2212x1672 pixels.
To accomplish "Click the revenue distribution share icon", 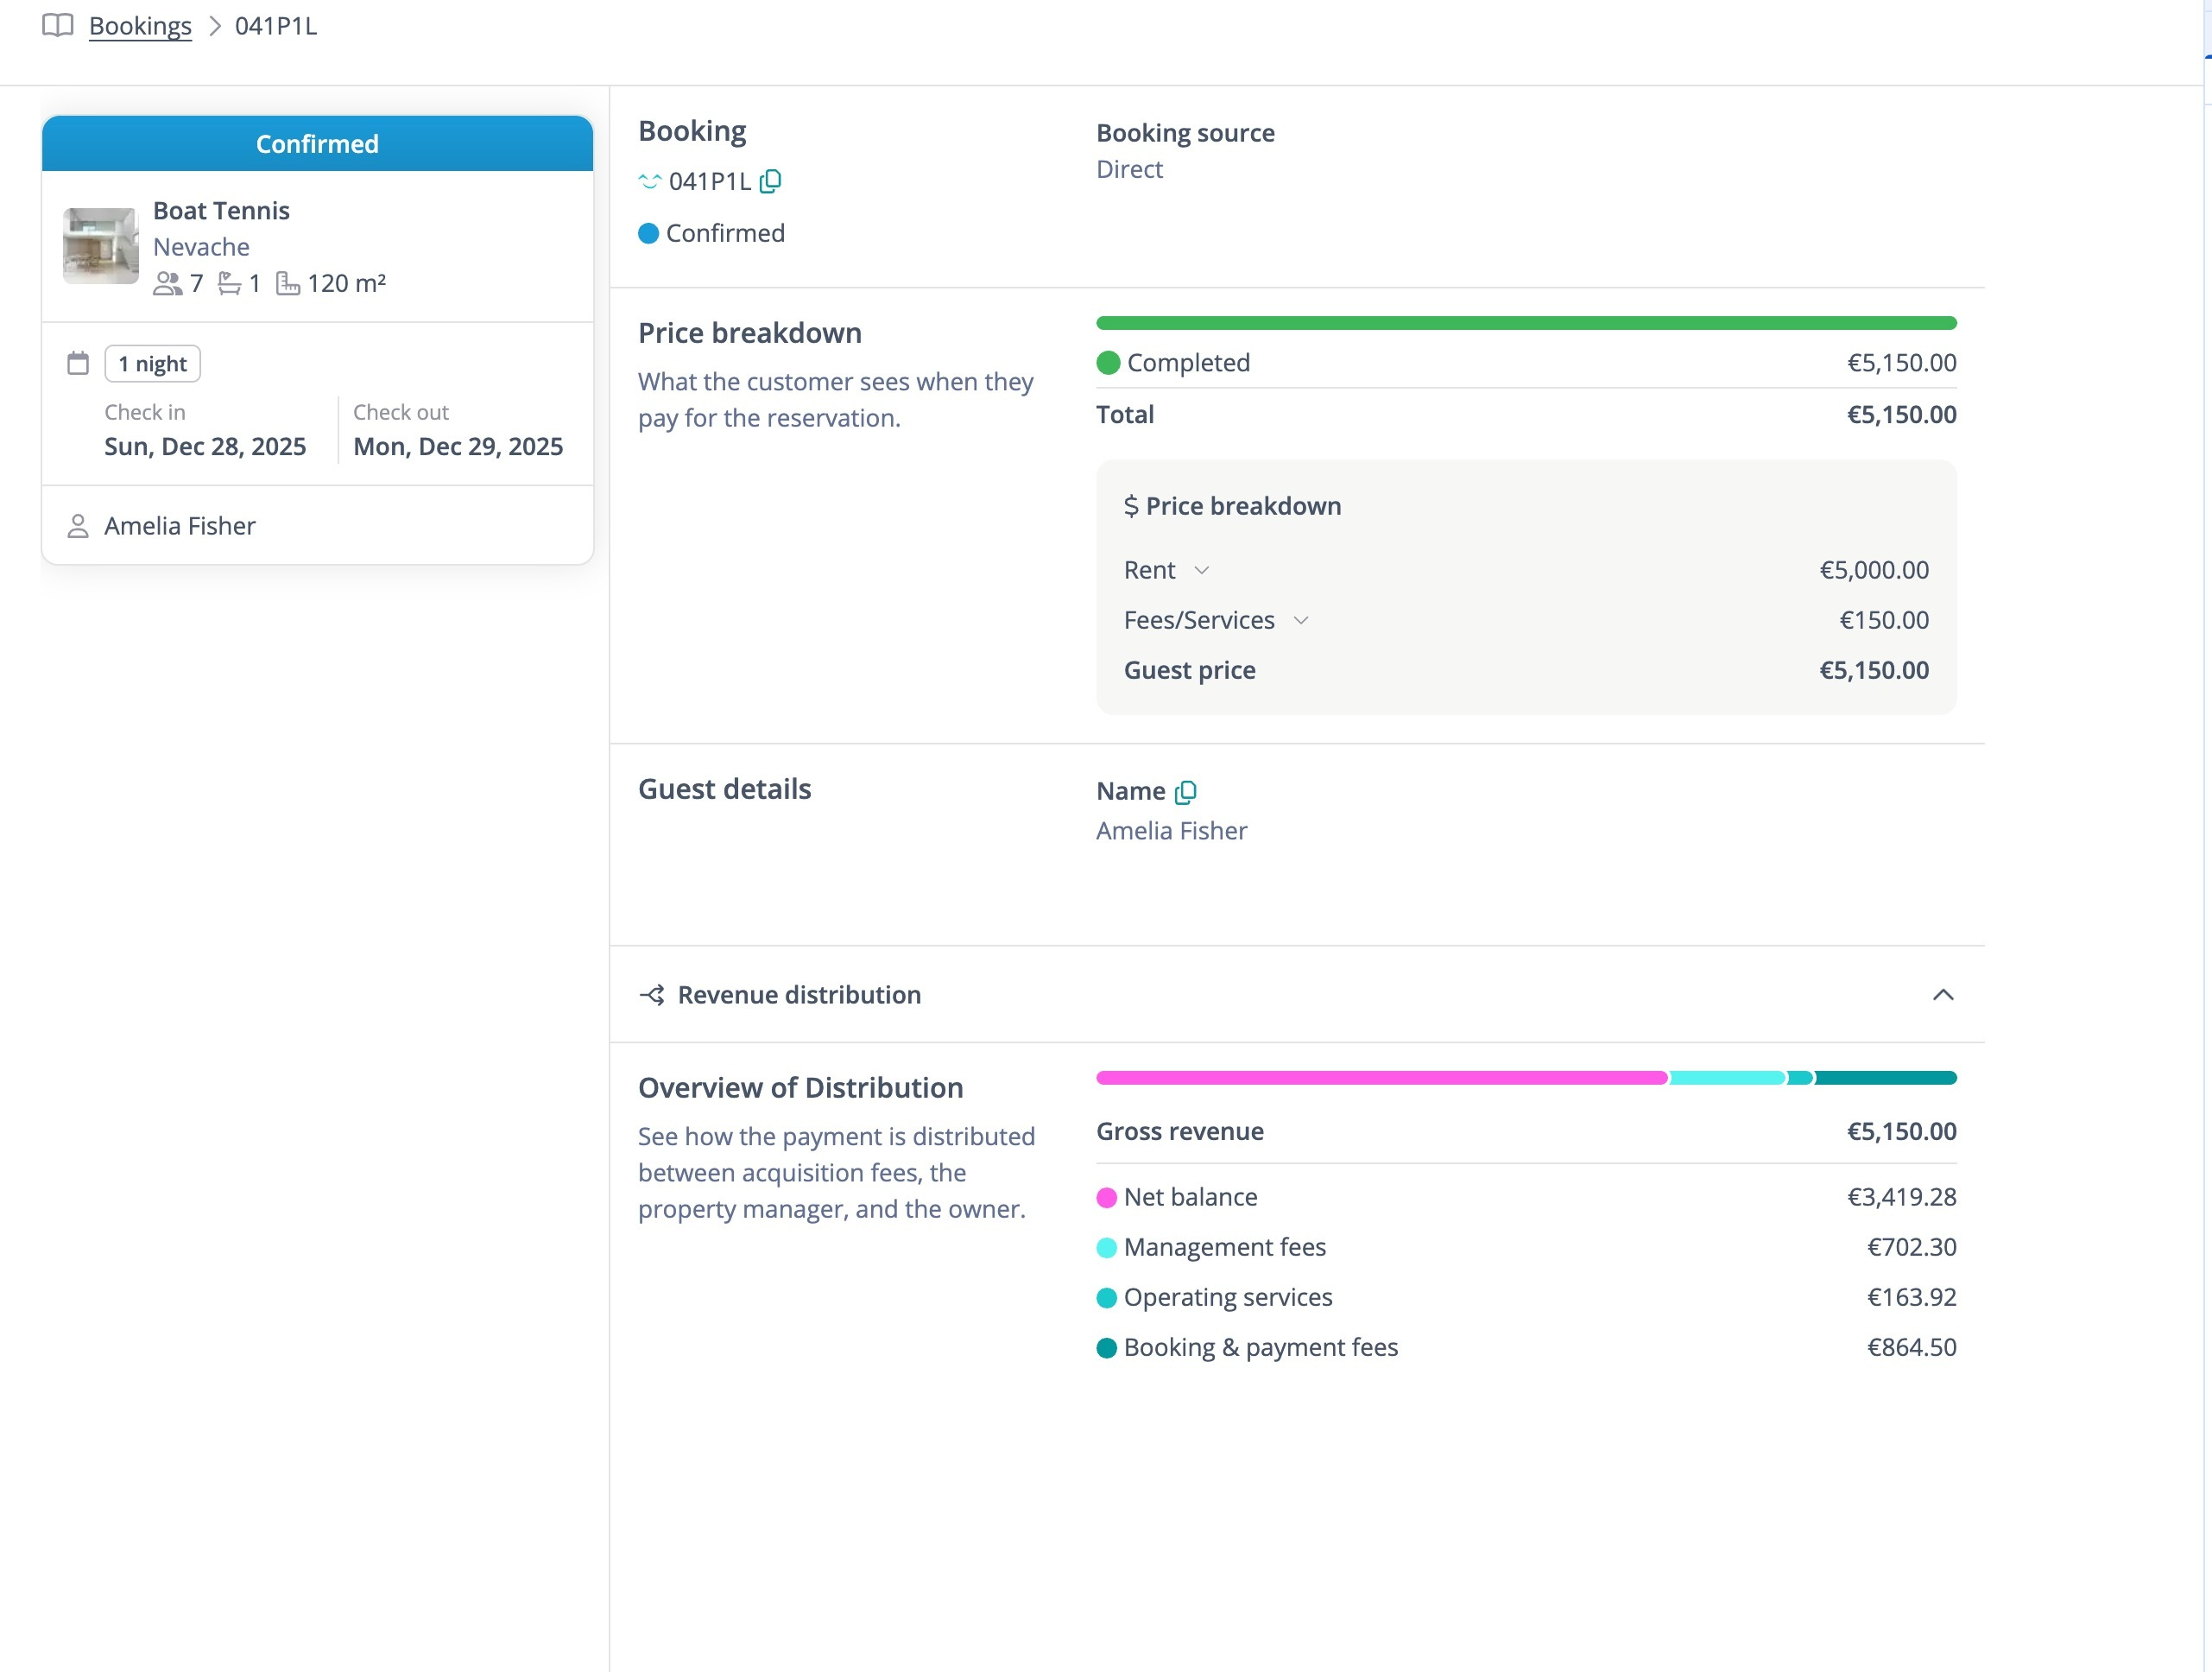I will coord(652,995).
